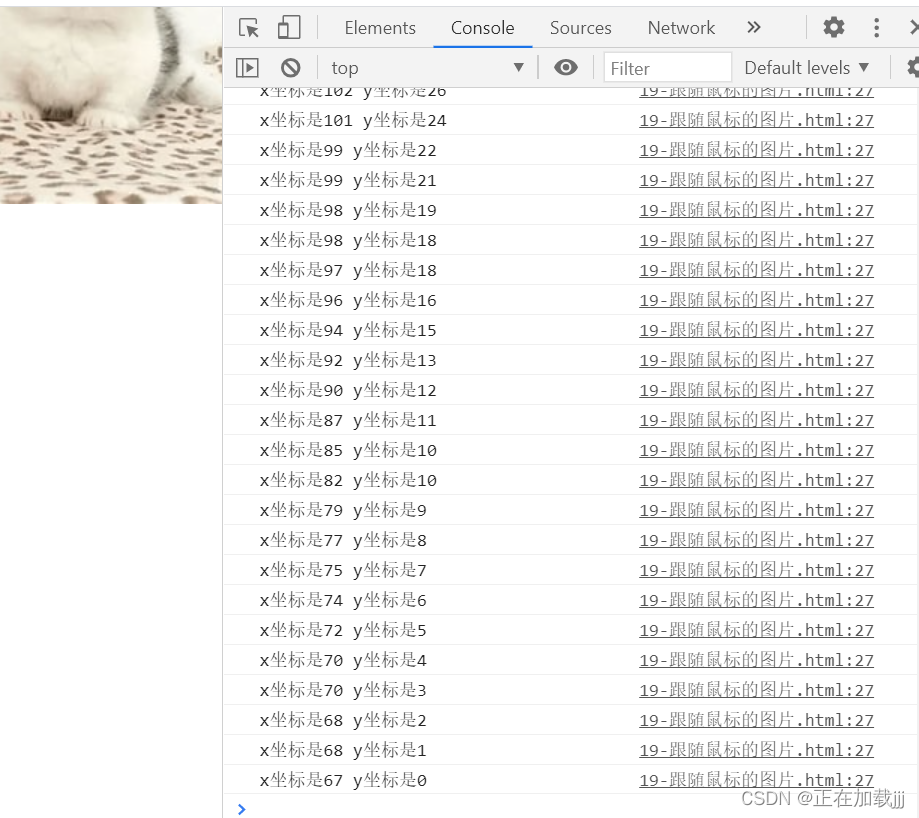Viewport: 919px width, 818px height.
Task: Click the clear console icon
Action: 290,67
